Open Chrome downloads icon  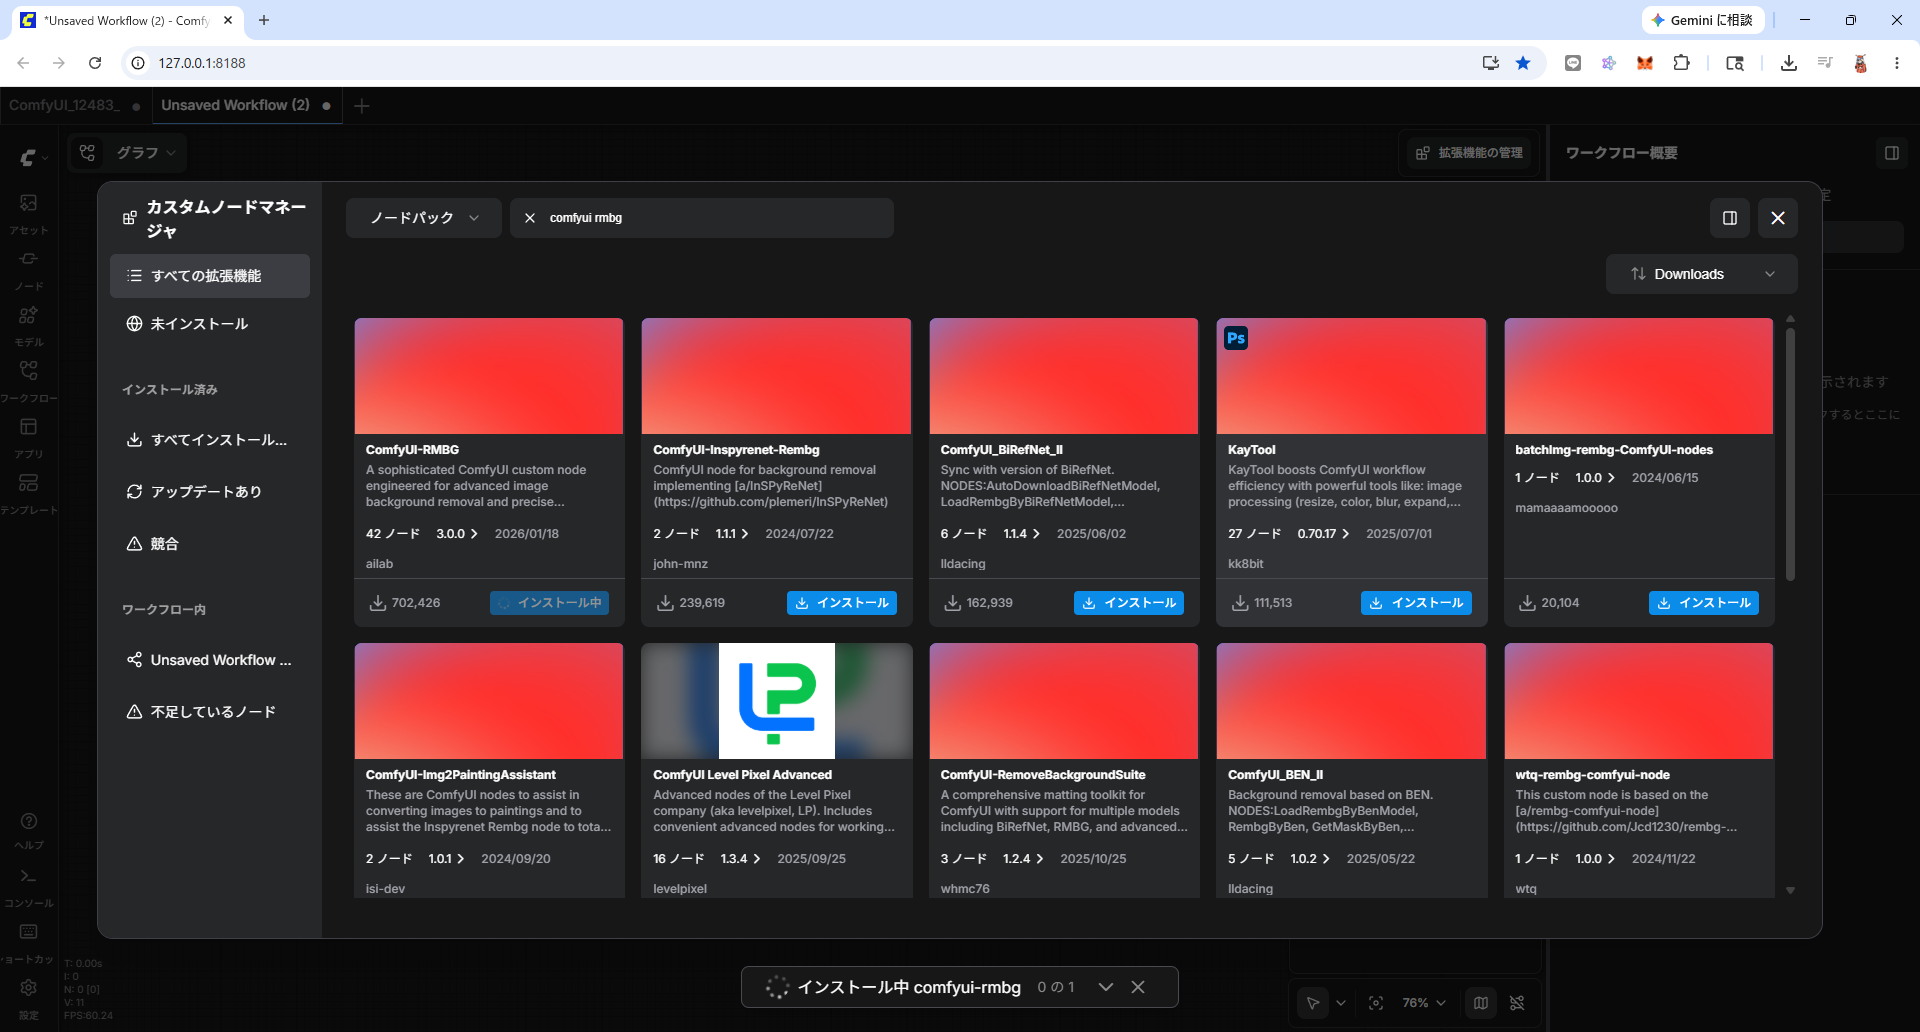coord(1789,63)
